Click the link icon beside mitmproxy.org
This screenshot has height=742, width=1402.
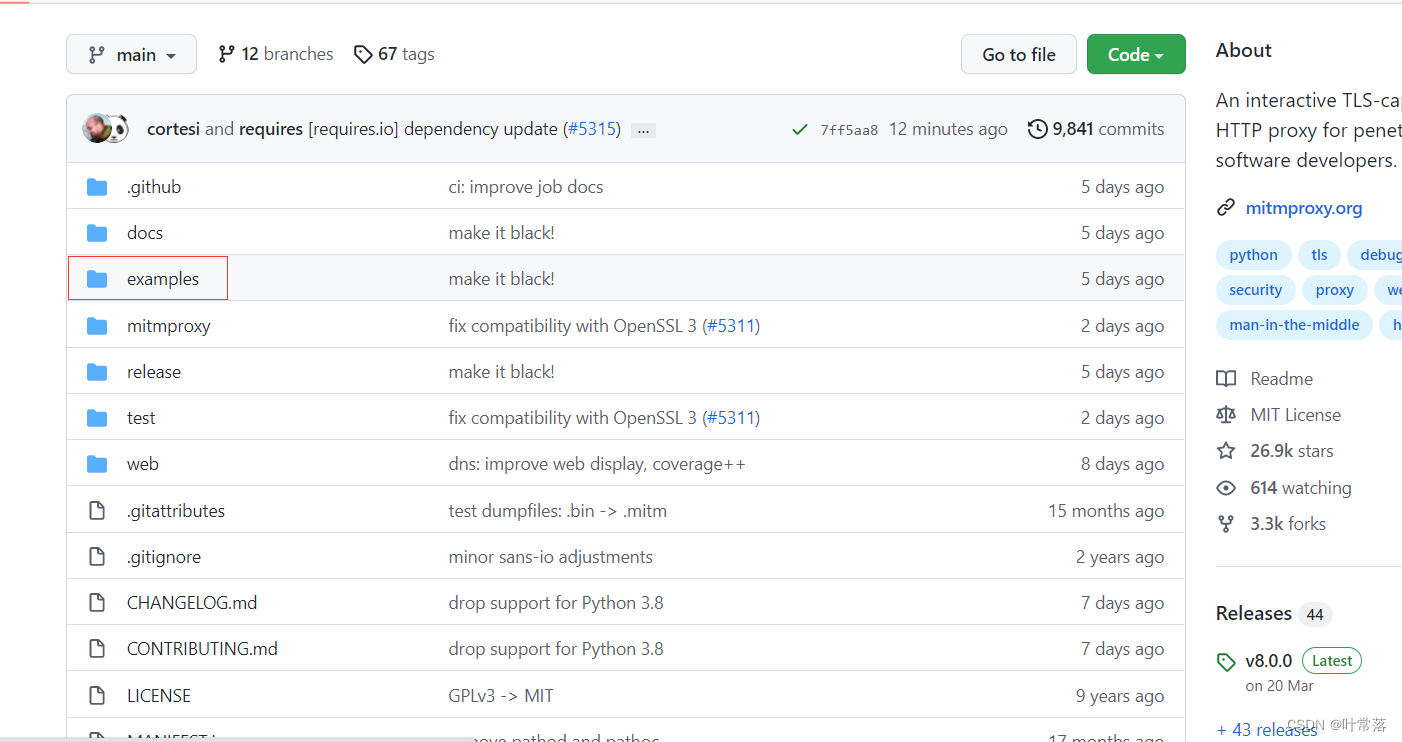(x=1226, y=208)
